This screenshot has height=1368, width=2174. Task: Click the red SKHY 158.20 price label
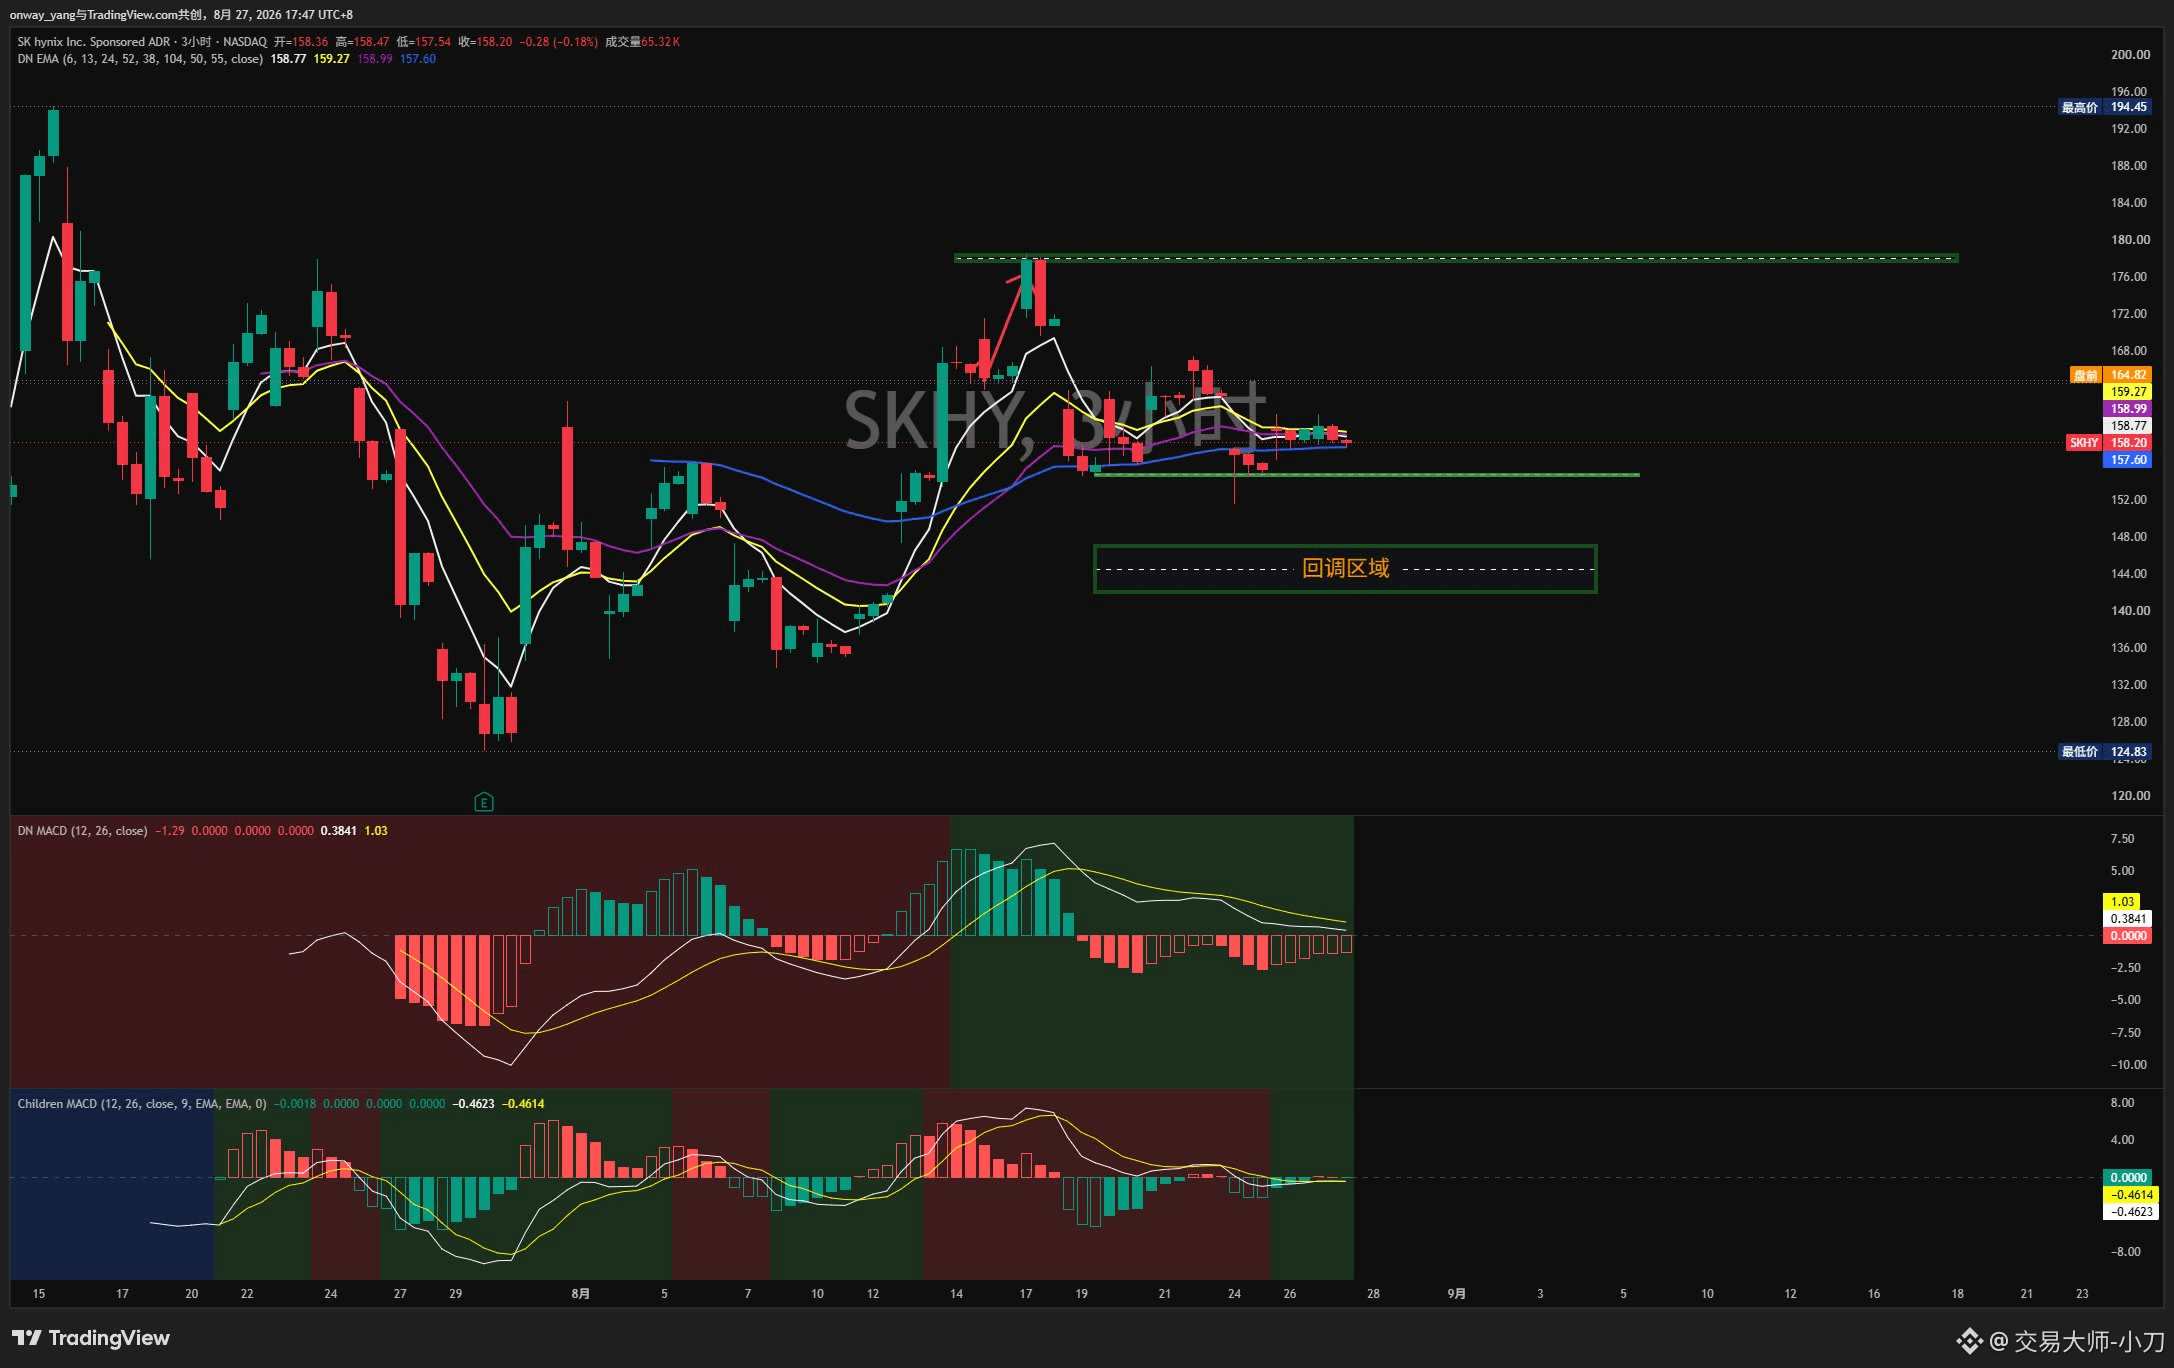pos(2109,443)
